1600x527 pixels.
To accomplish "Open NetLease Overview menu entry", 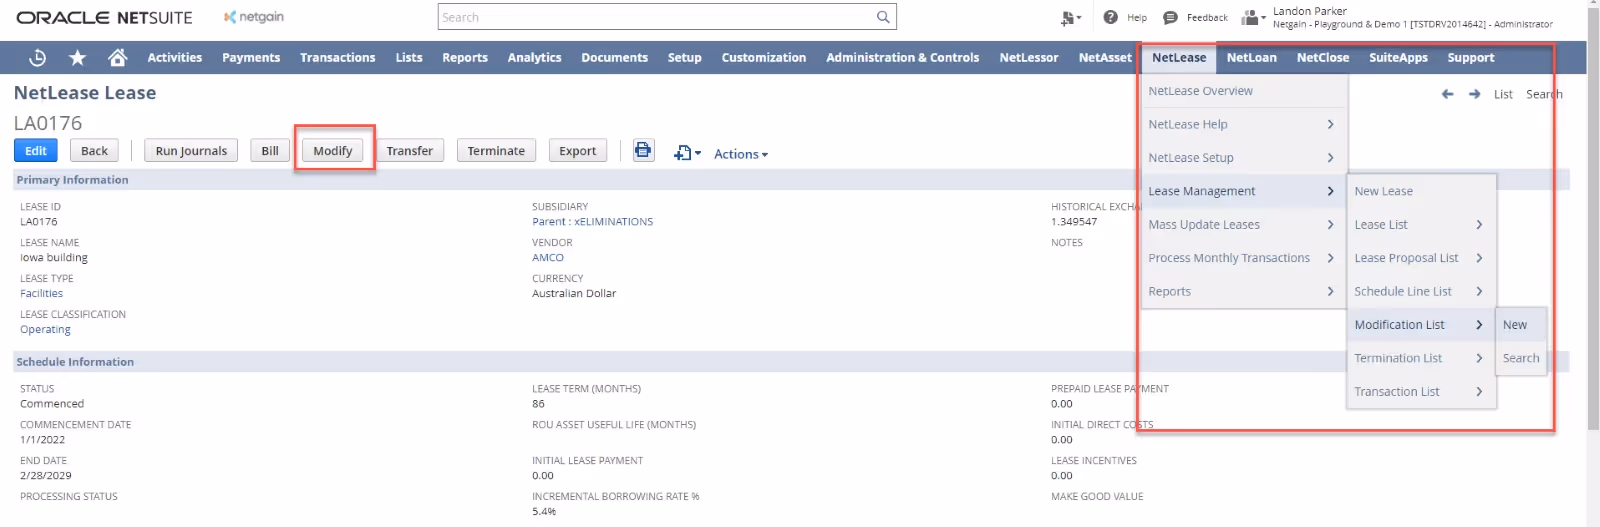I will (x=1244, y=91).
